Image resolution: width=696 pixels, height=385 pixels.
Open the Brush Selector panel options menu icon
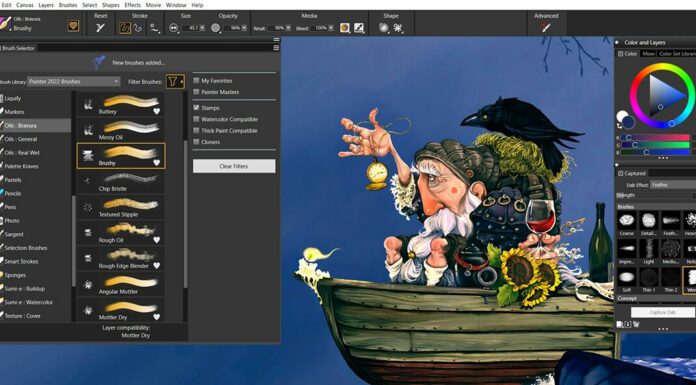276,48
